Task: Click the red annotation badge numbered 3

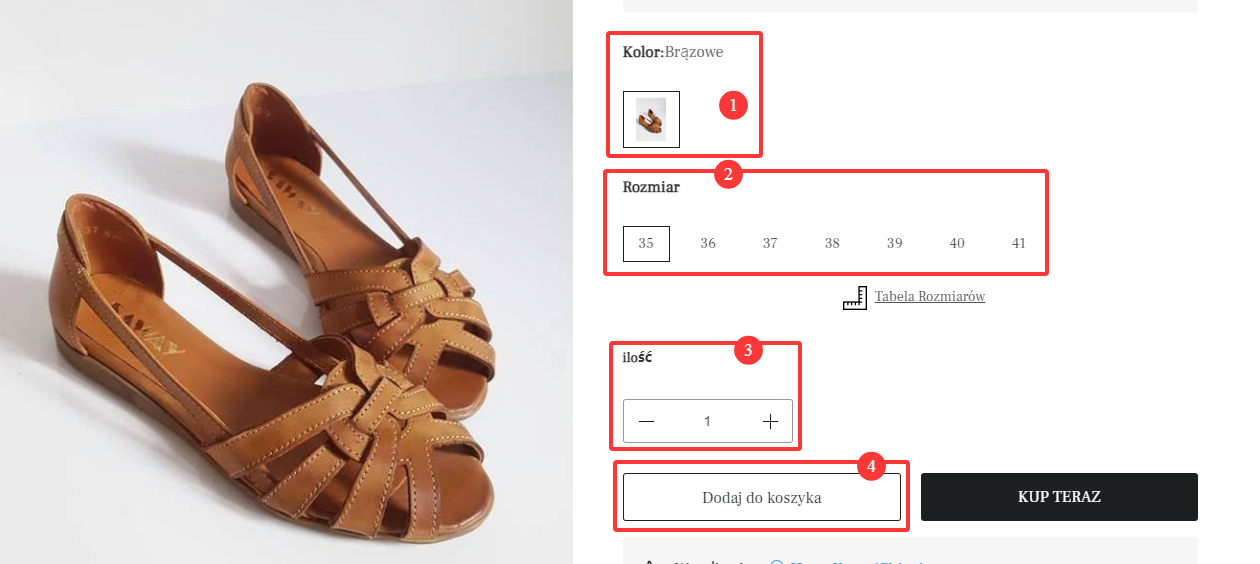Action: click(748, 350)
